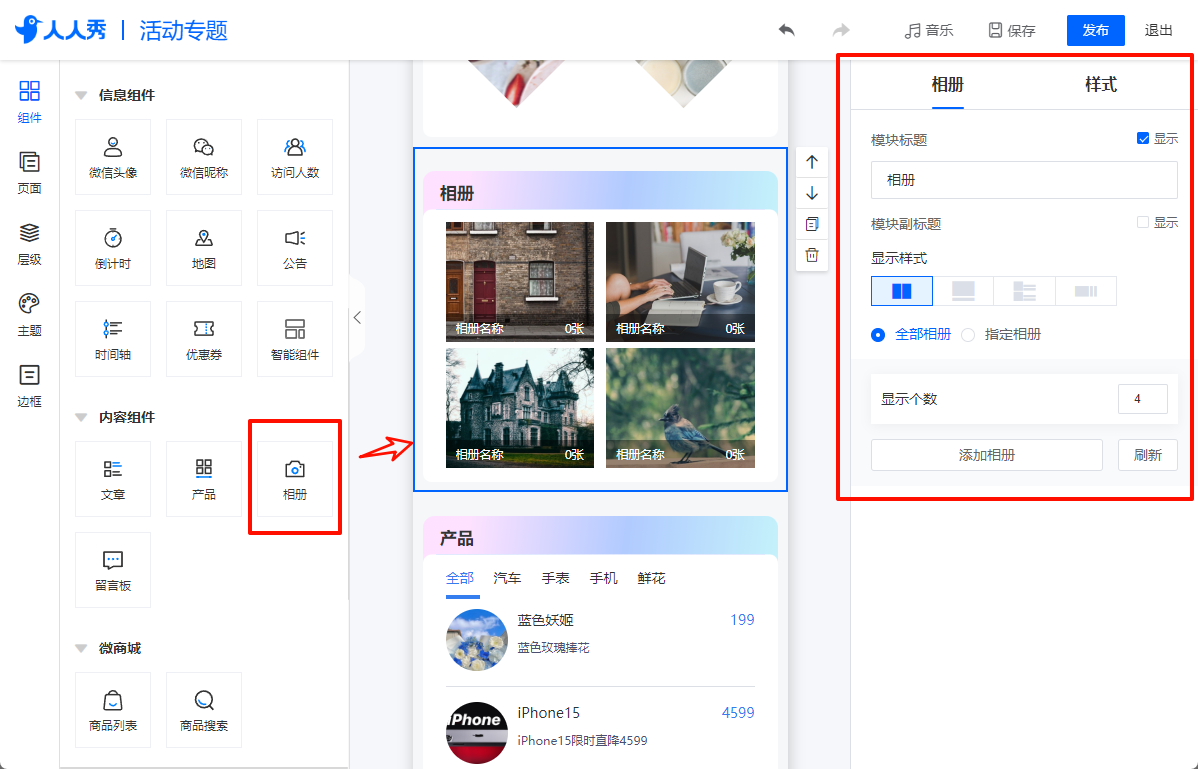Add the 时间轴 timeline component

(113, 338)
